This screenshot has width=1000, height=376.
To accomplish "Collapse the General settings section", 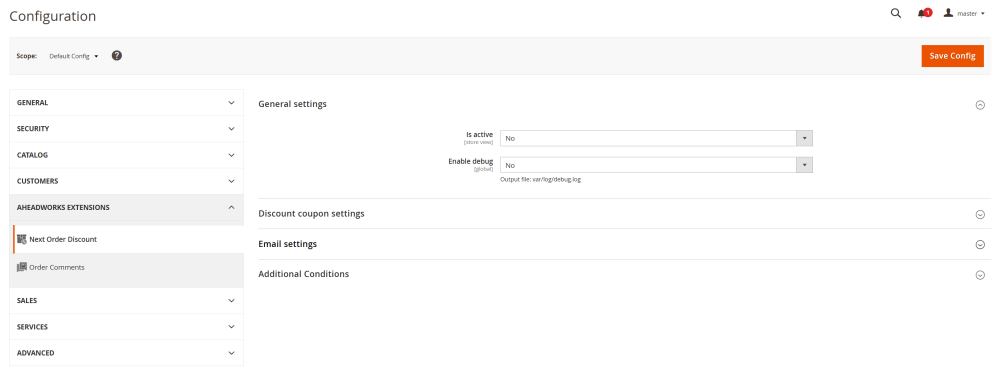I will point(980,105).
